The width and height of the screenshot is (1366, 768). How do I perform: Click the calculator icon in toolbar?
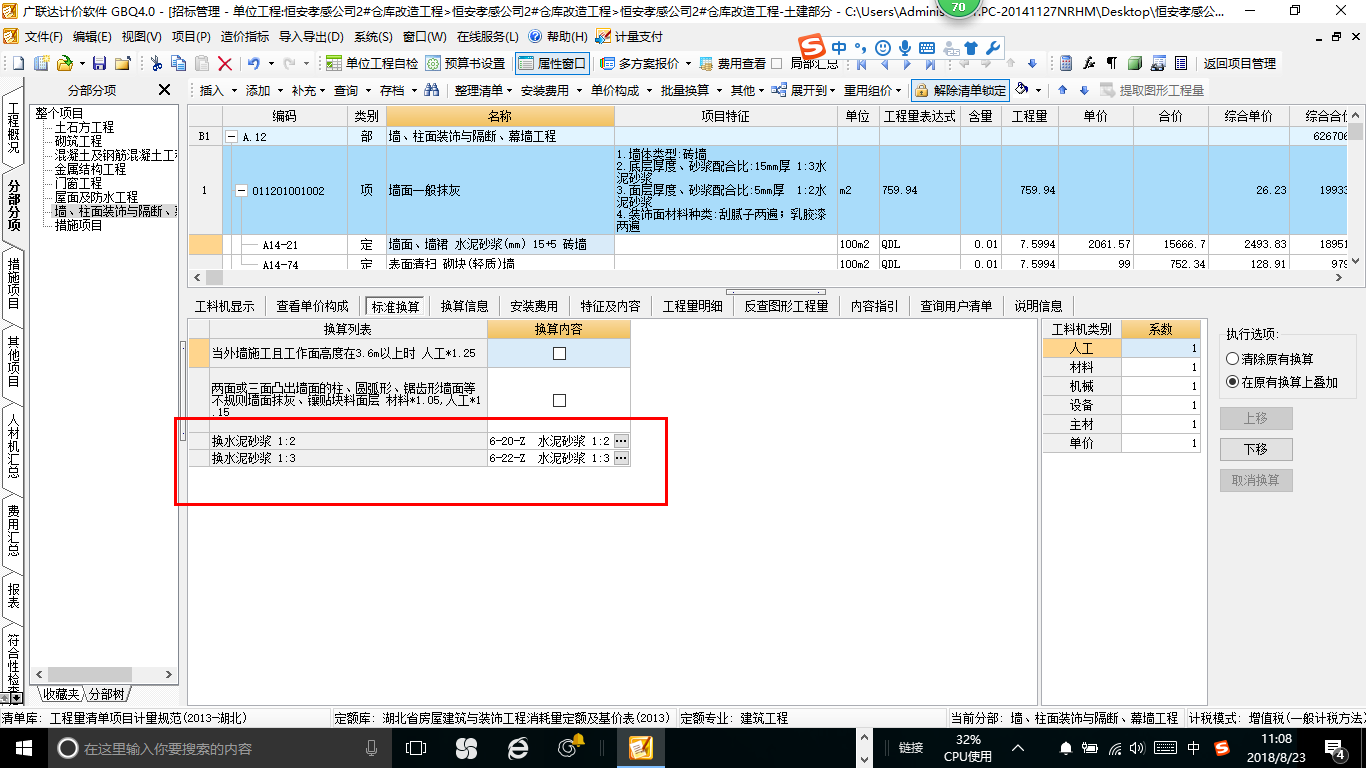point(1066,63)
